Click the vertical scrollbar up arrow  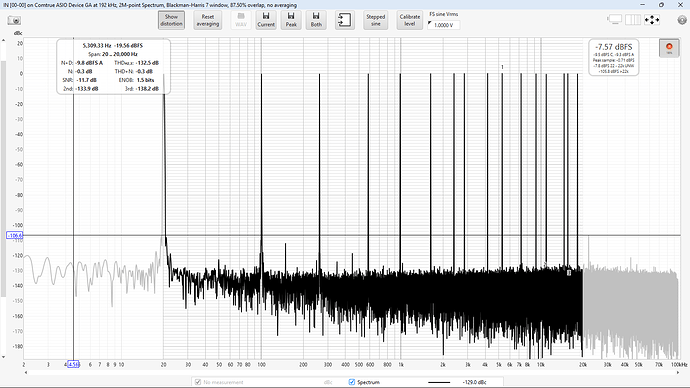pyautogui.click(x=4, y=40)
